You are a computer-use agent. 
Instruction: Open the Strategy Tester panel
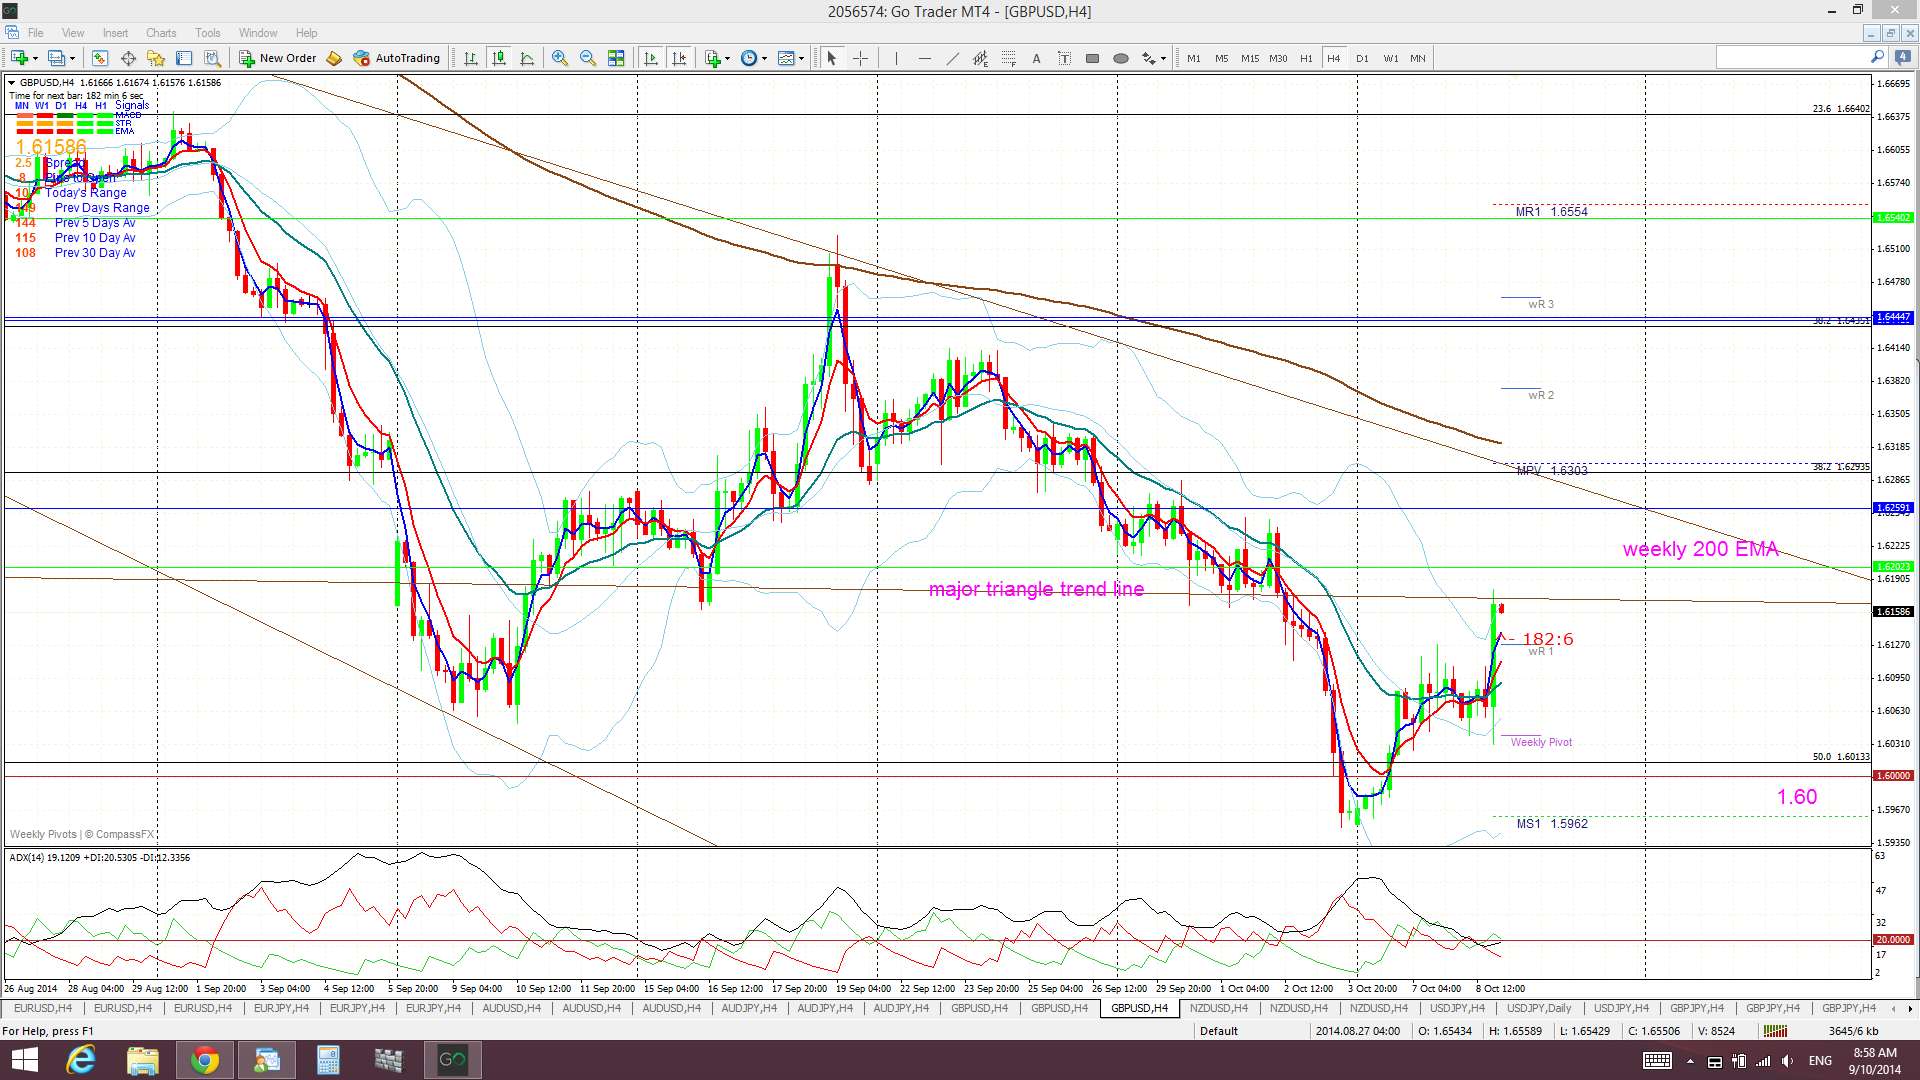pos(212,58)
